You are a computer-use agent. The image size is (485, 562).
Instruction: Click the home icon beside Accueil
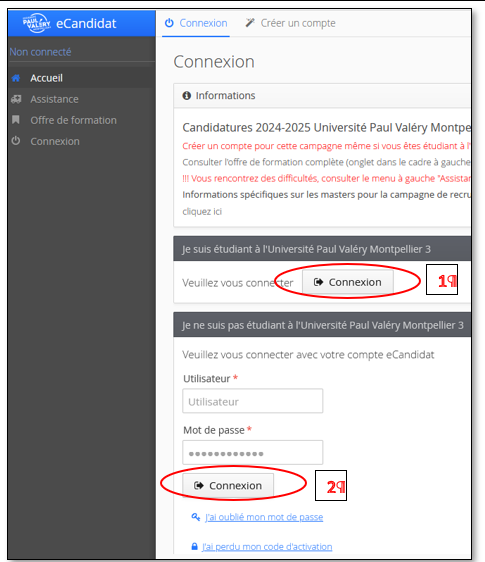(x=16, y=78)
